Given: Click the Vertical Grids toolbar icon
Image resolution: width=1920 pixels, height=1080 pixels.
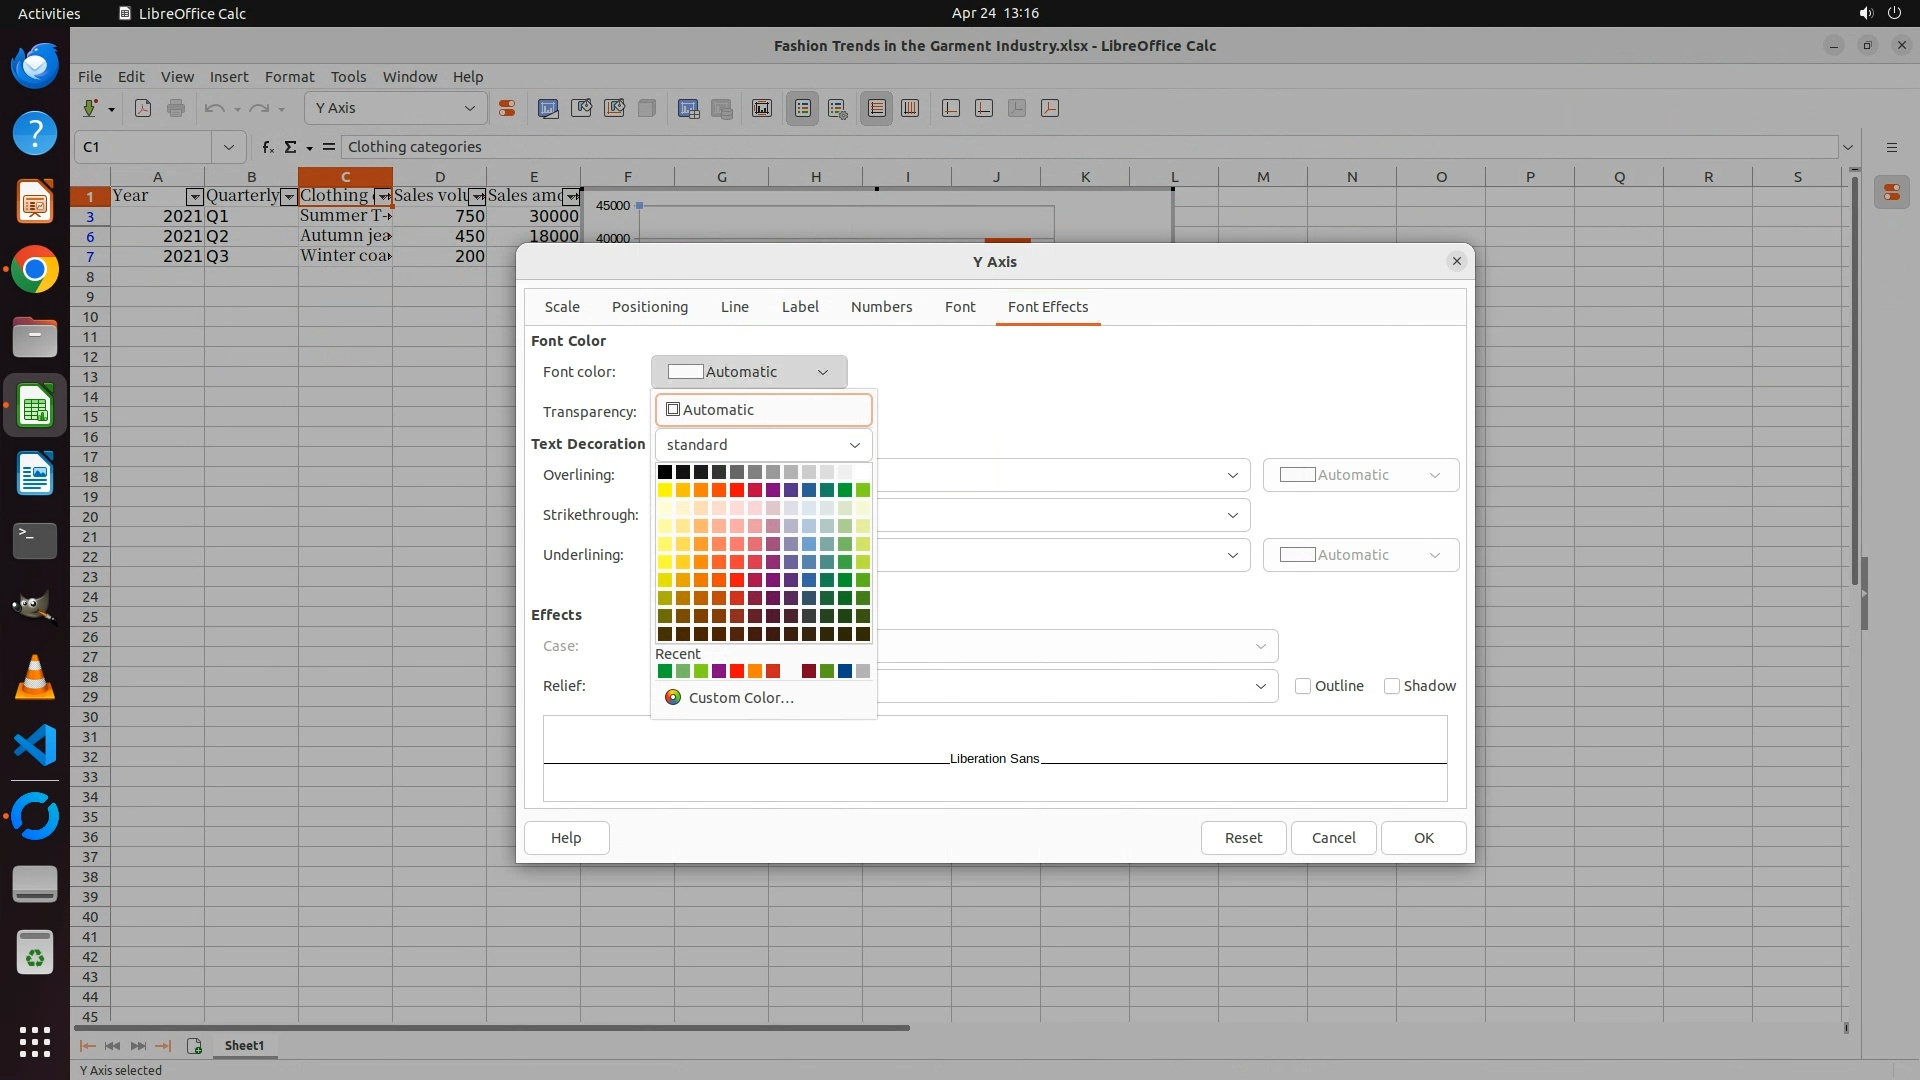Looking at the screenshot, I should [910, 108].
